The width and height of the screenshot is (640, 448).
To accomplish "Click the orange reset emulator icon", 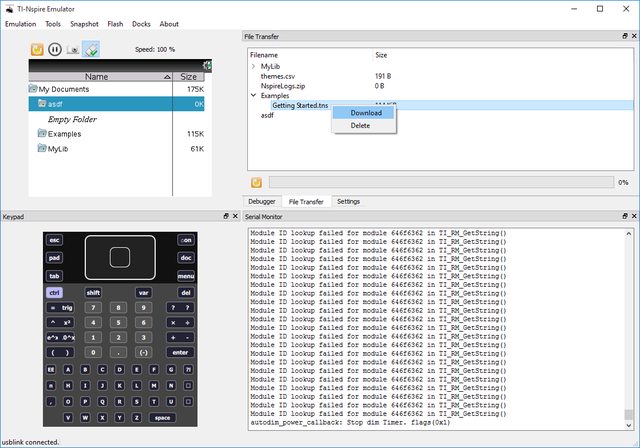I will [37, 49].
